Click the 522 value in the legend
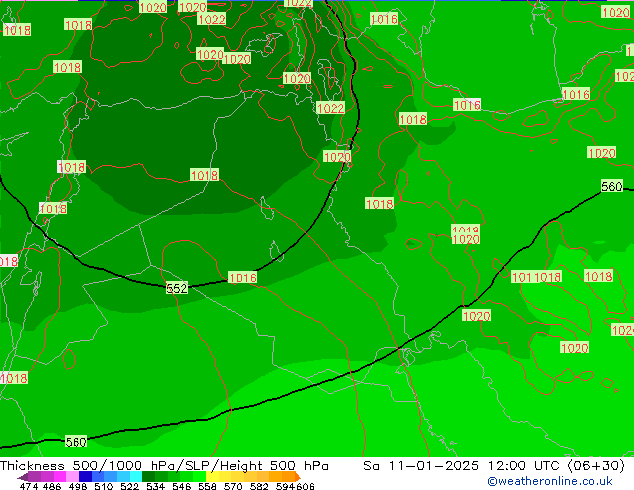This screenshot has width=634, height=490. (x=129, y=486)
